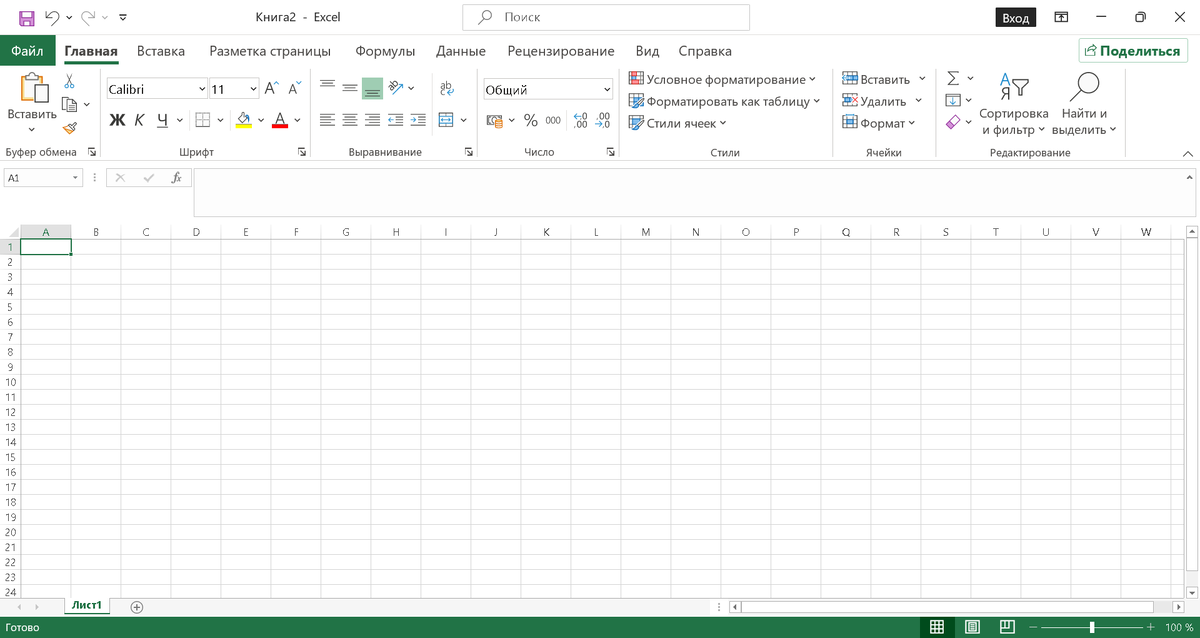1200x638 pixels.
Task: Click the Поиск search box
Action: [x=606, y=17]
